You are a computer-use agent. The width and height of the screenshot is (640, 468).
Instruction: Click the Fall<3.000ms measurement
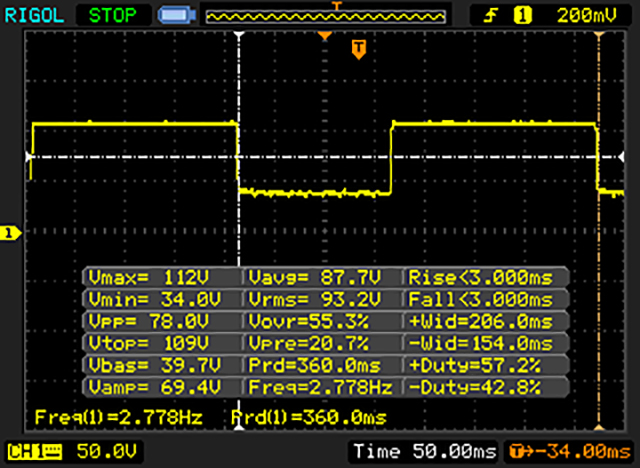coord(481,300)
